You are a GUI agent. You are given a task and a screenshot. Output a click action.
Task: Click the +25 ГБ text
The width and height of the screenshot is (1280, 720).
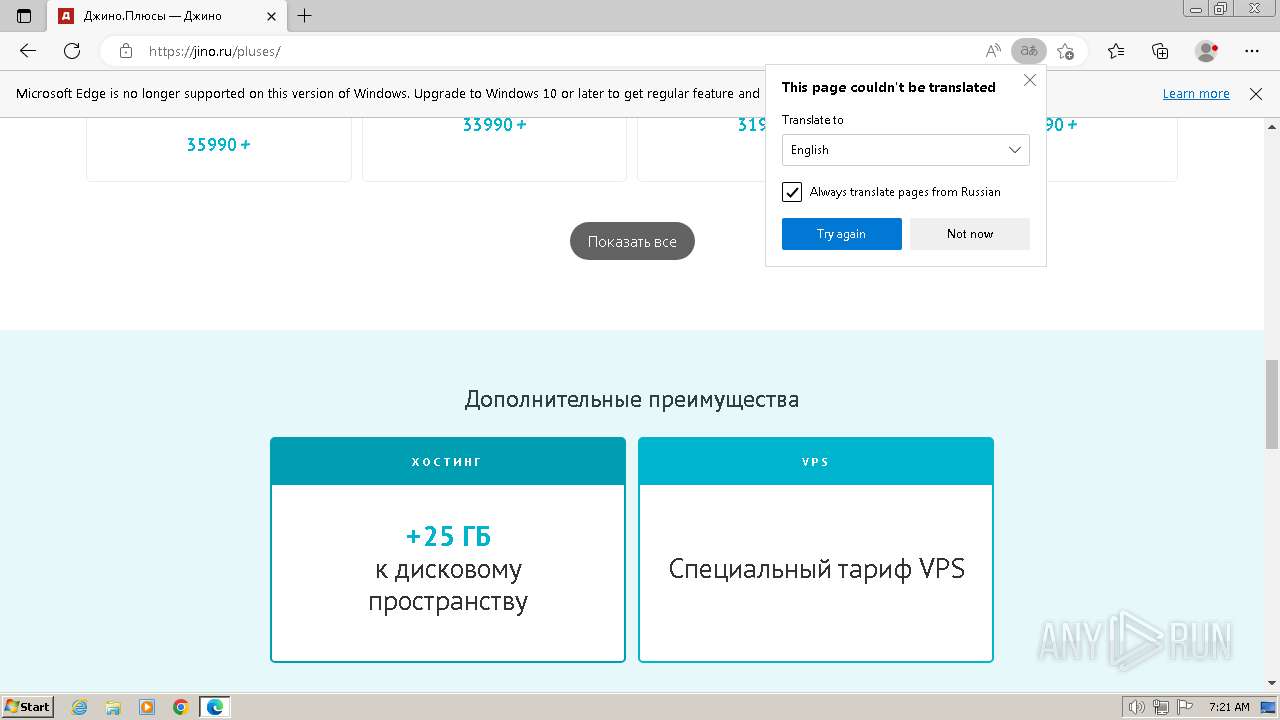point(448,537)
